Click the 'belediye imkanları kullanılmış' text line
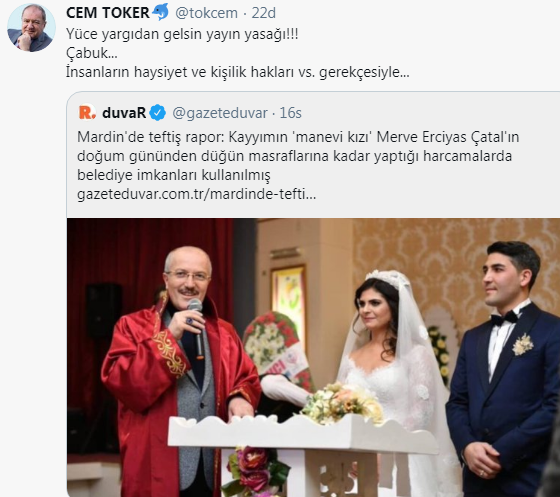Viewport: 560px width, 497px height. point(174,175)
